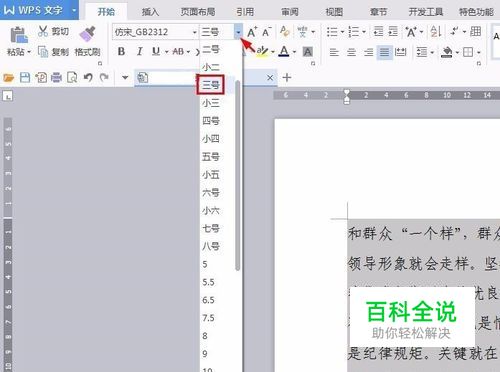Open the WPS 文字 application menu button

[x=39, y=10]
